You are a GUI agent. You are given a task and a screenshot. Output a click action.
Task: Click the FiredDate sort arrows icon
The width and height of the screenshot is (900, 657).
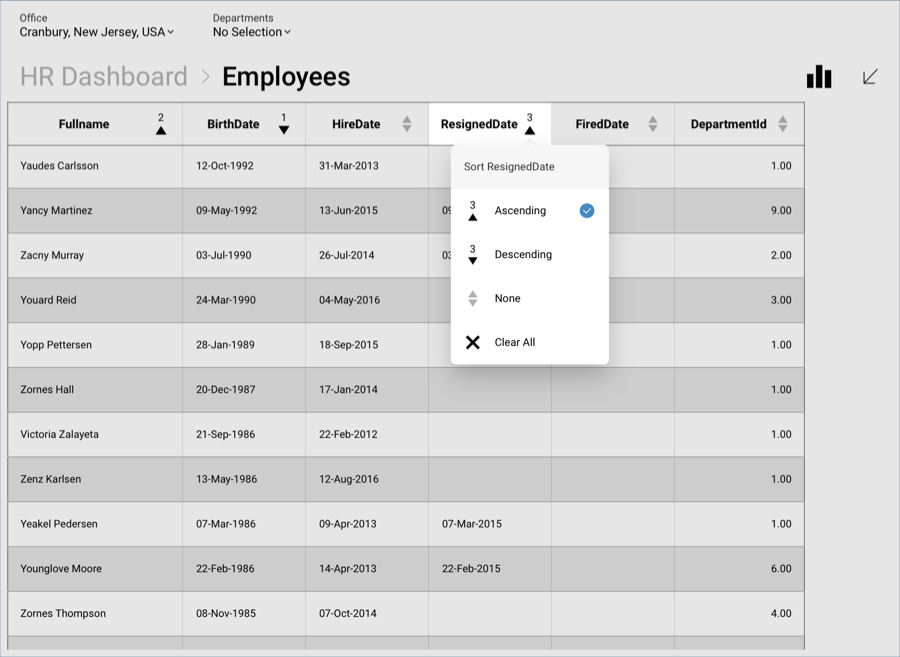coord(653,124)
